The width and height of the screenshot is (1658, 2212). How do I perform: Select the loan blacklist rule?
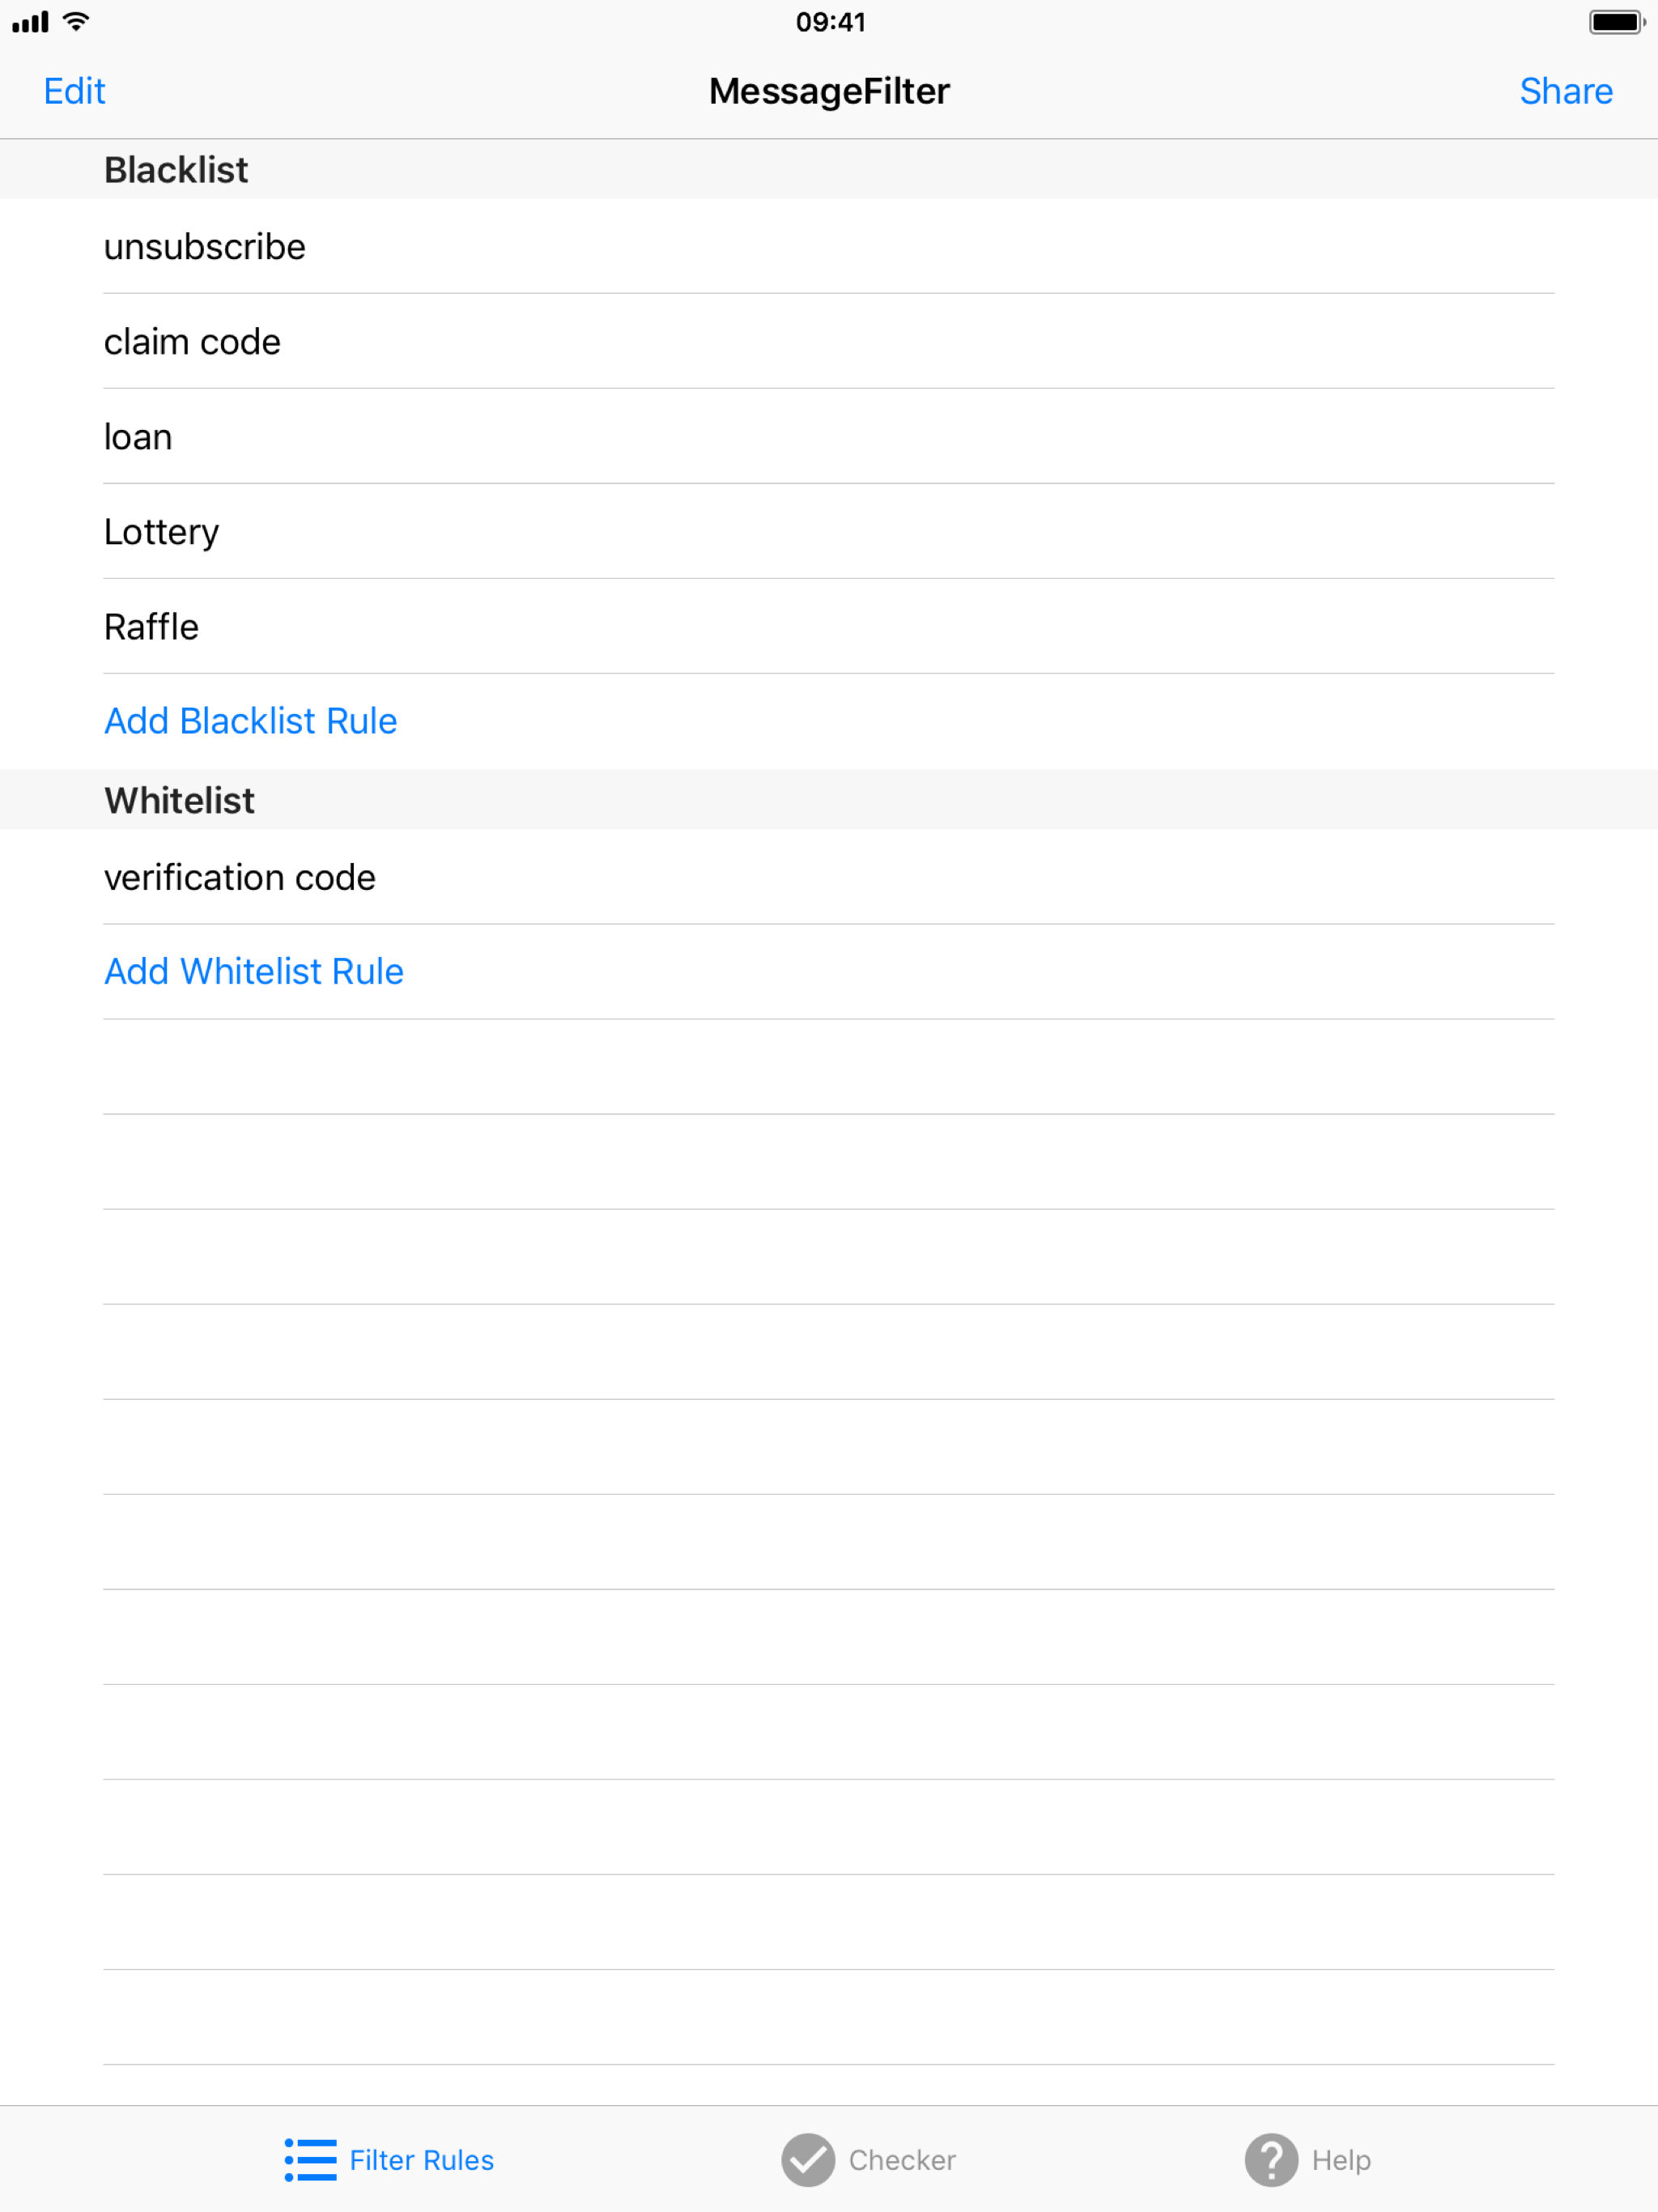138,437
